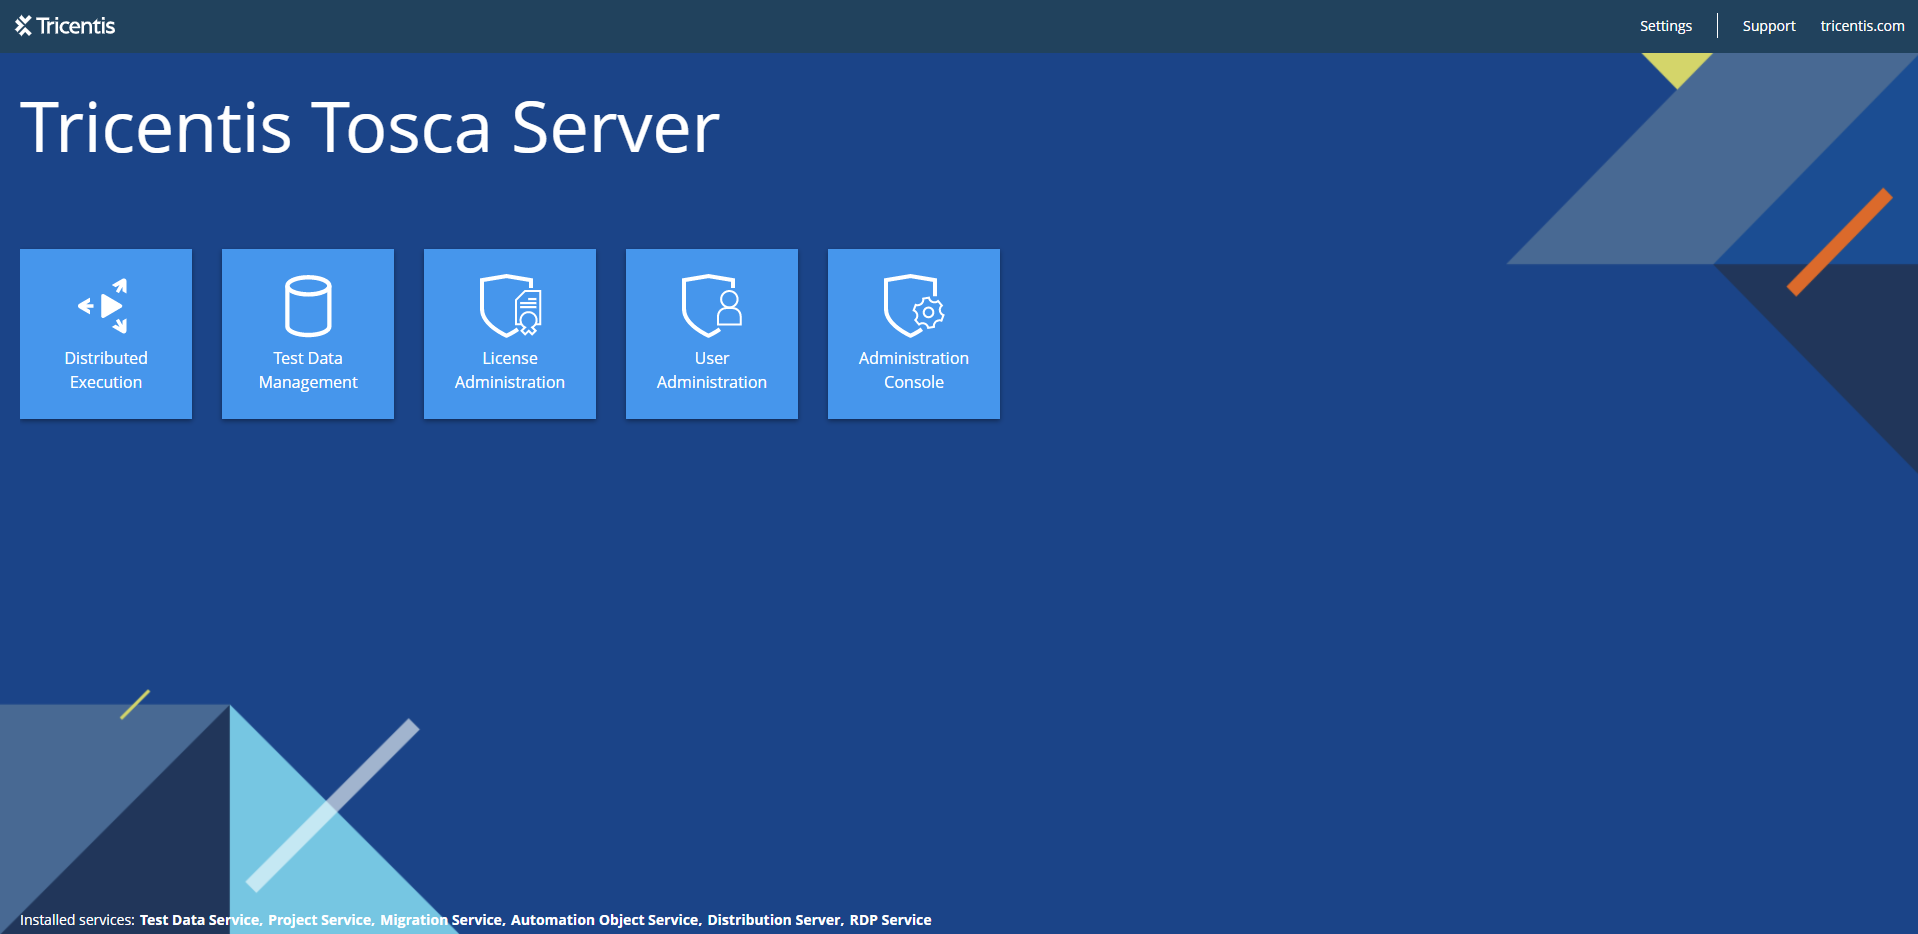Click the Distributed Execution arrows icon
Image resolution: width=1918 pixels, height=934 pixels.
point(105,306)
